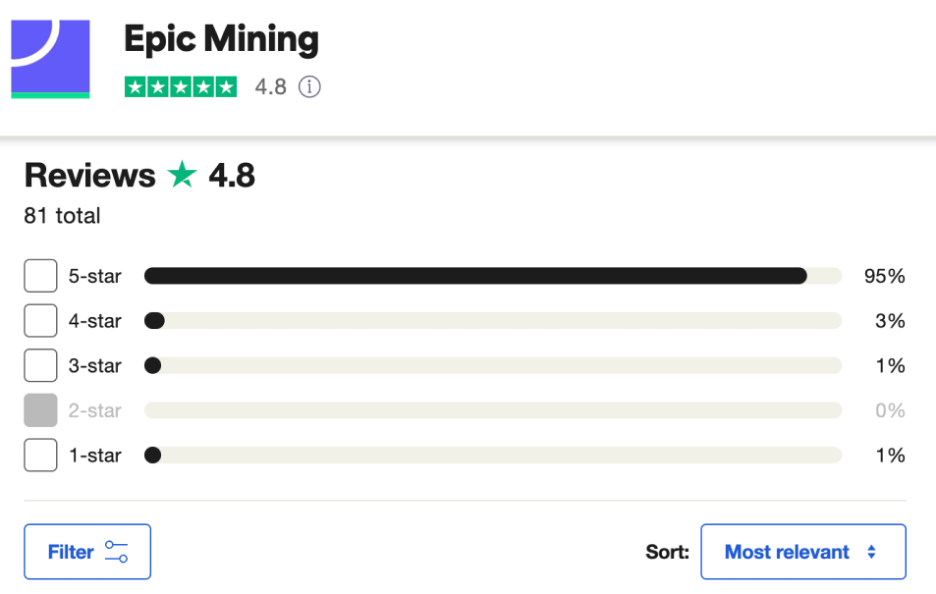
Task: Click the 5-star rating bar
Action: 492,276
